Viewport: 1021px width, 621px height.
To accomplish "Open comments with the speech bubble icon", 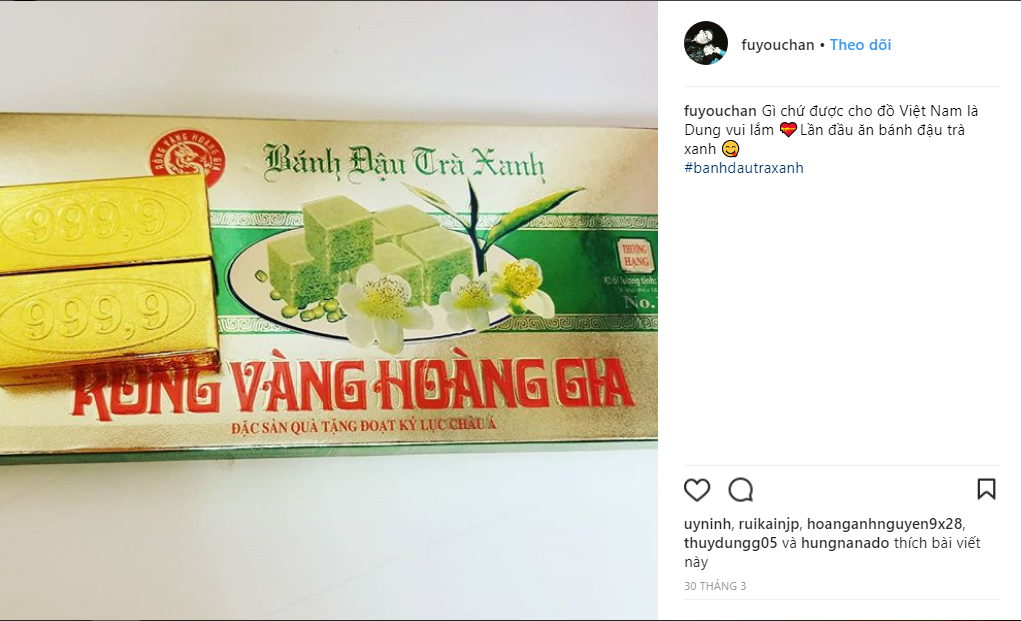I will pyautogui.click(x=740, y=490).
